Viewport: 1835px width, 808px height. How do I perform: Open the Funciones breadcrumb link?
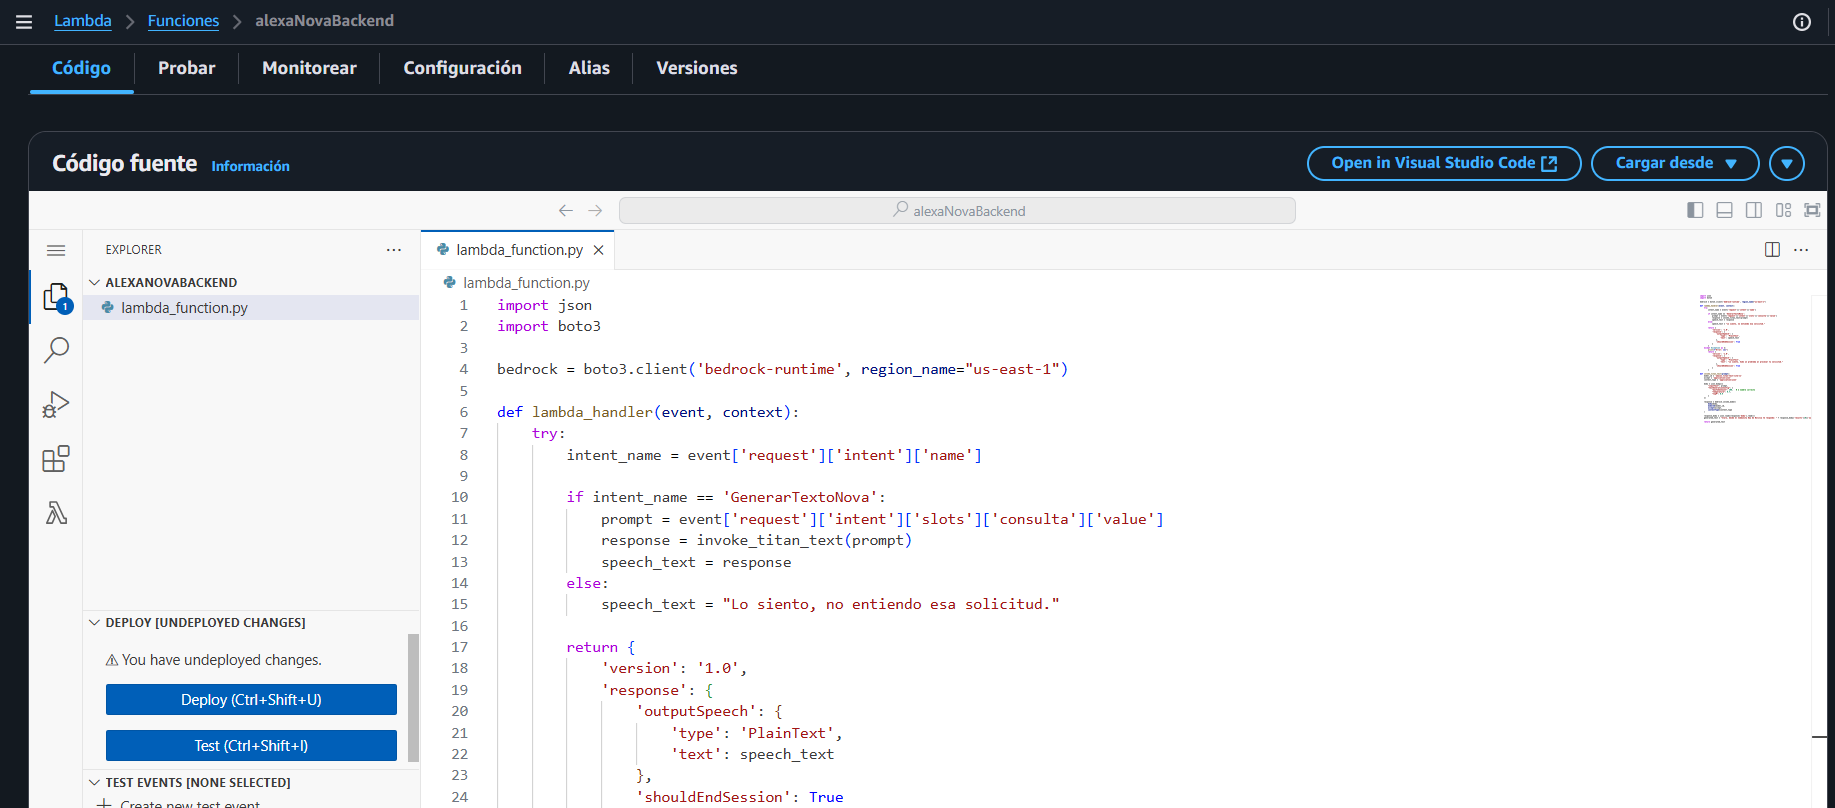pos(183,21)
